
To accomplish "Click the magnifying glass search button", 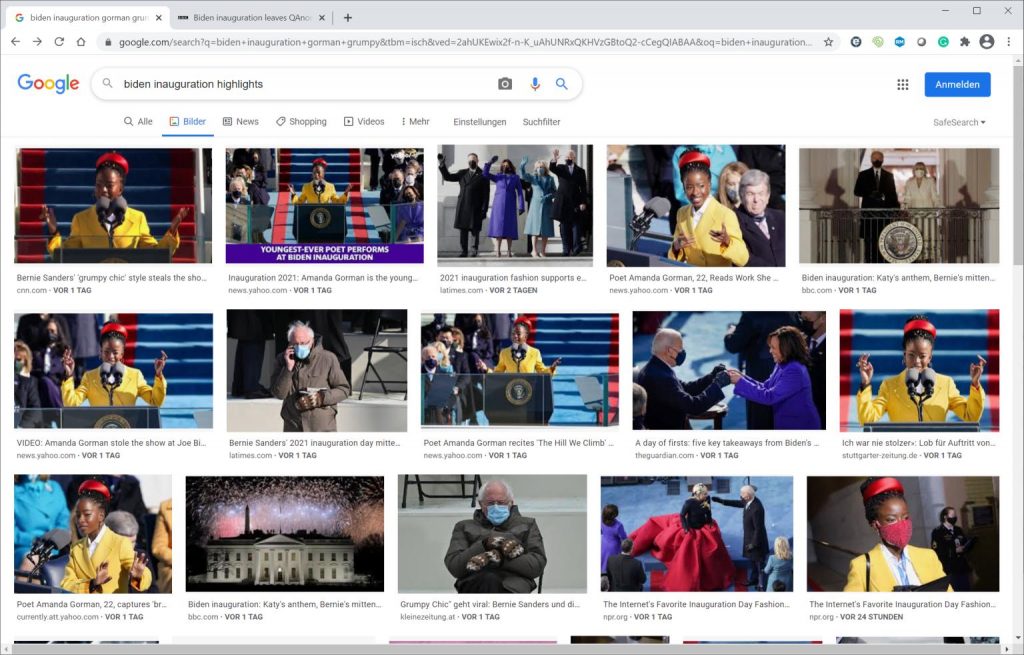I will 562,84.
